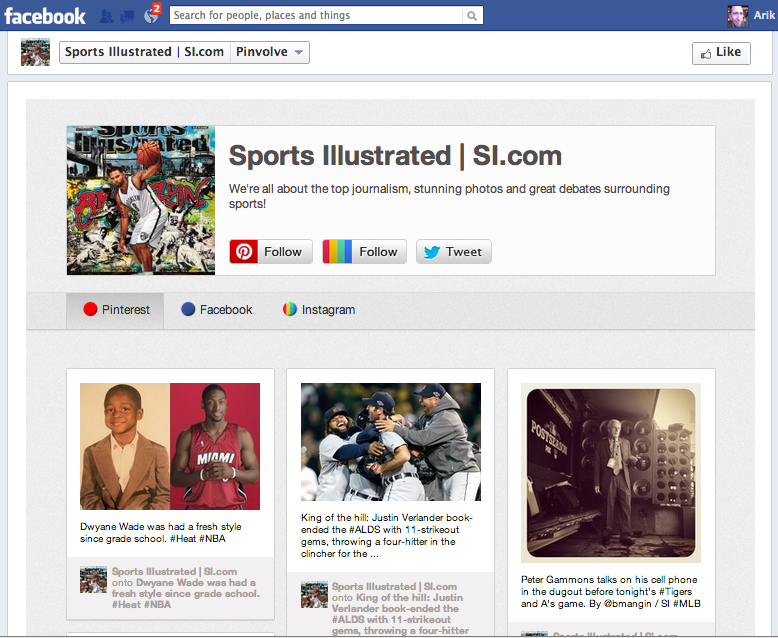This screenshot has width=778, height=638.
Task: Click Arik's profile picture in top bar
Action: (x=738, y=16)
